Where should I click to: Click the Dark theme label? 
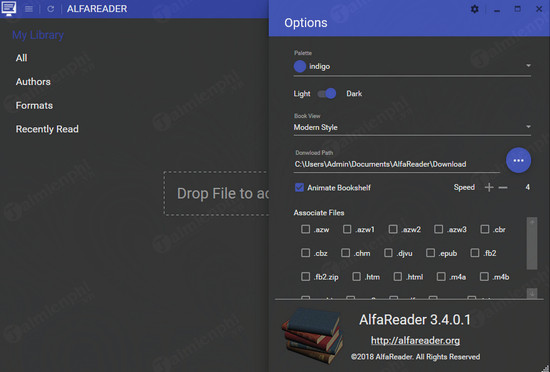(354, 94)
